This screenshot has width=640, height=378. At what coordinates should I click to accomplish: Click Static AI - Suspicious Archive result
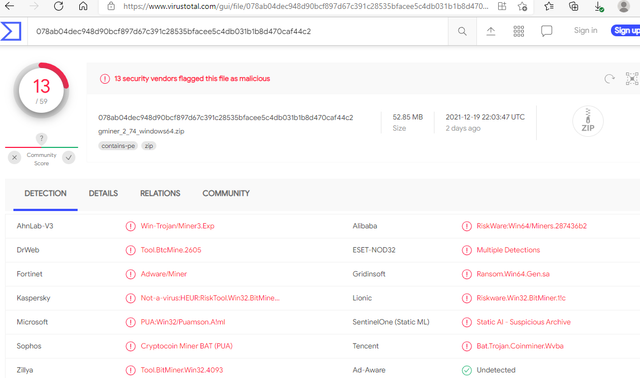pos(523,322)
